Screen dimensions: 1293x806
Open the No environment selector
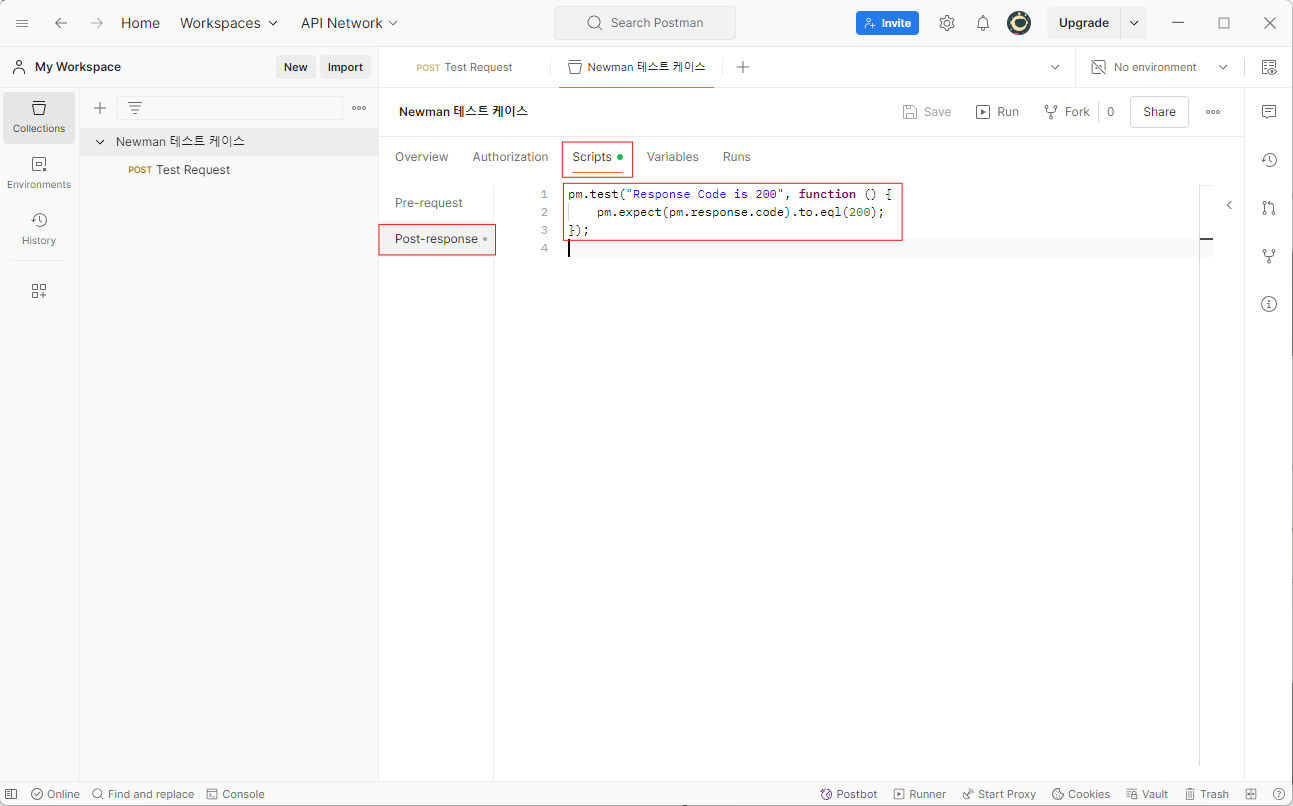tap(1160, 67)
